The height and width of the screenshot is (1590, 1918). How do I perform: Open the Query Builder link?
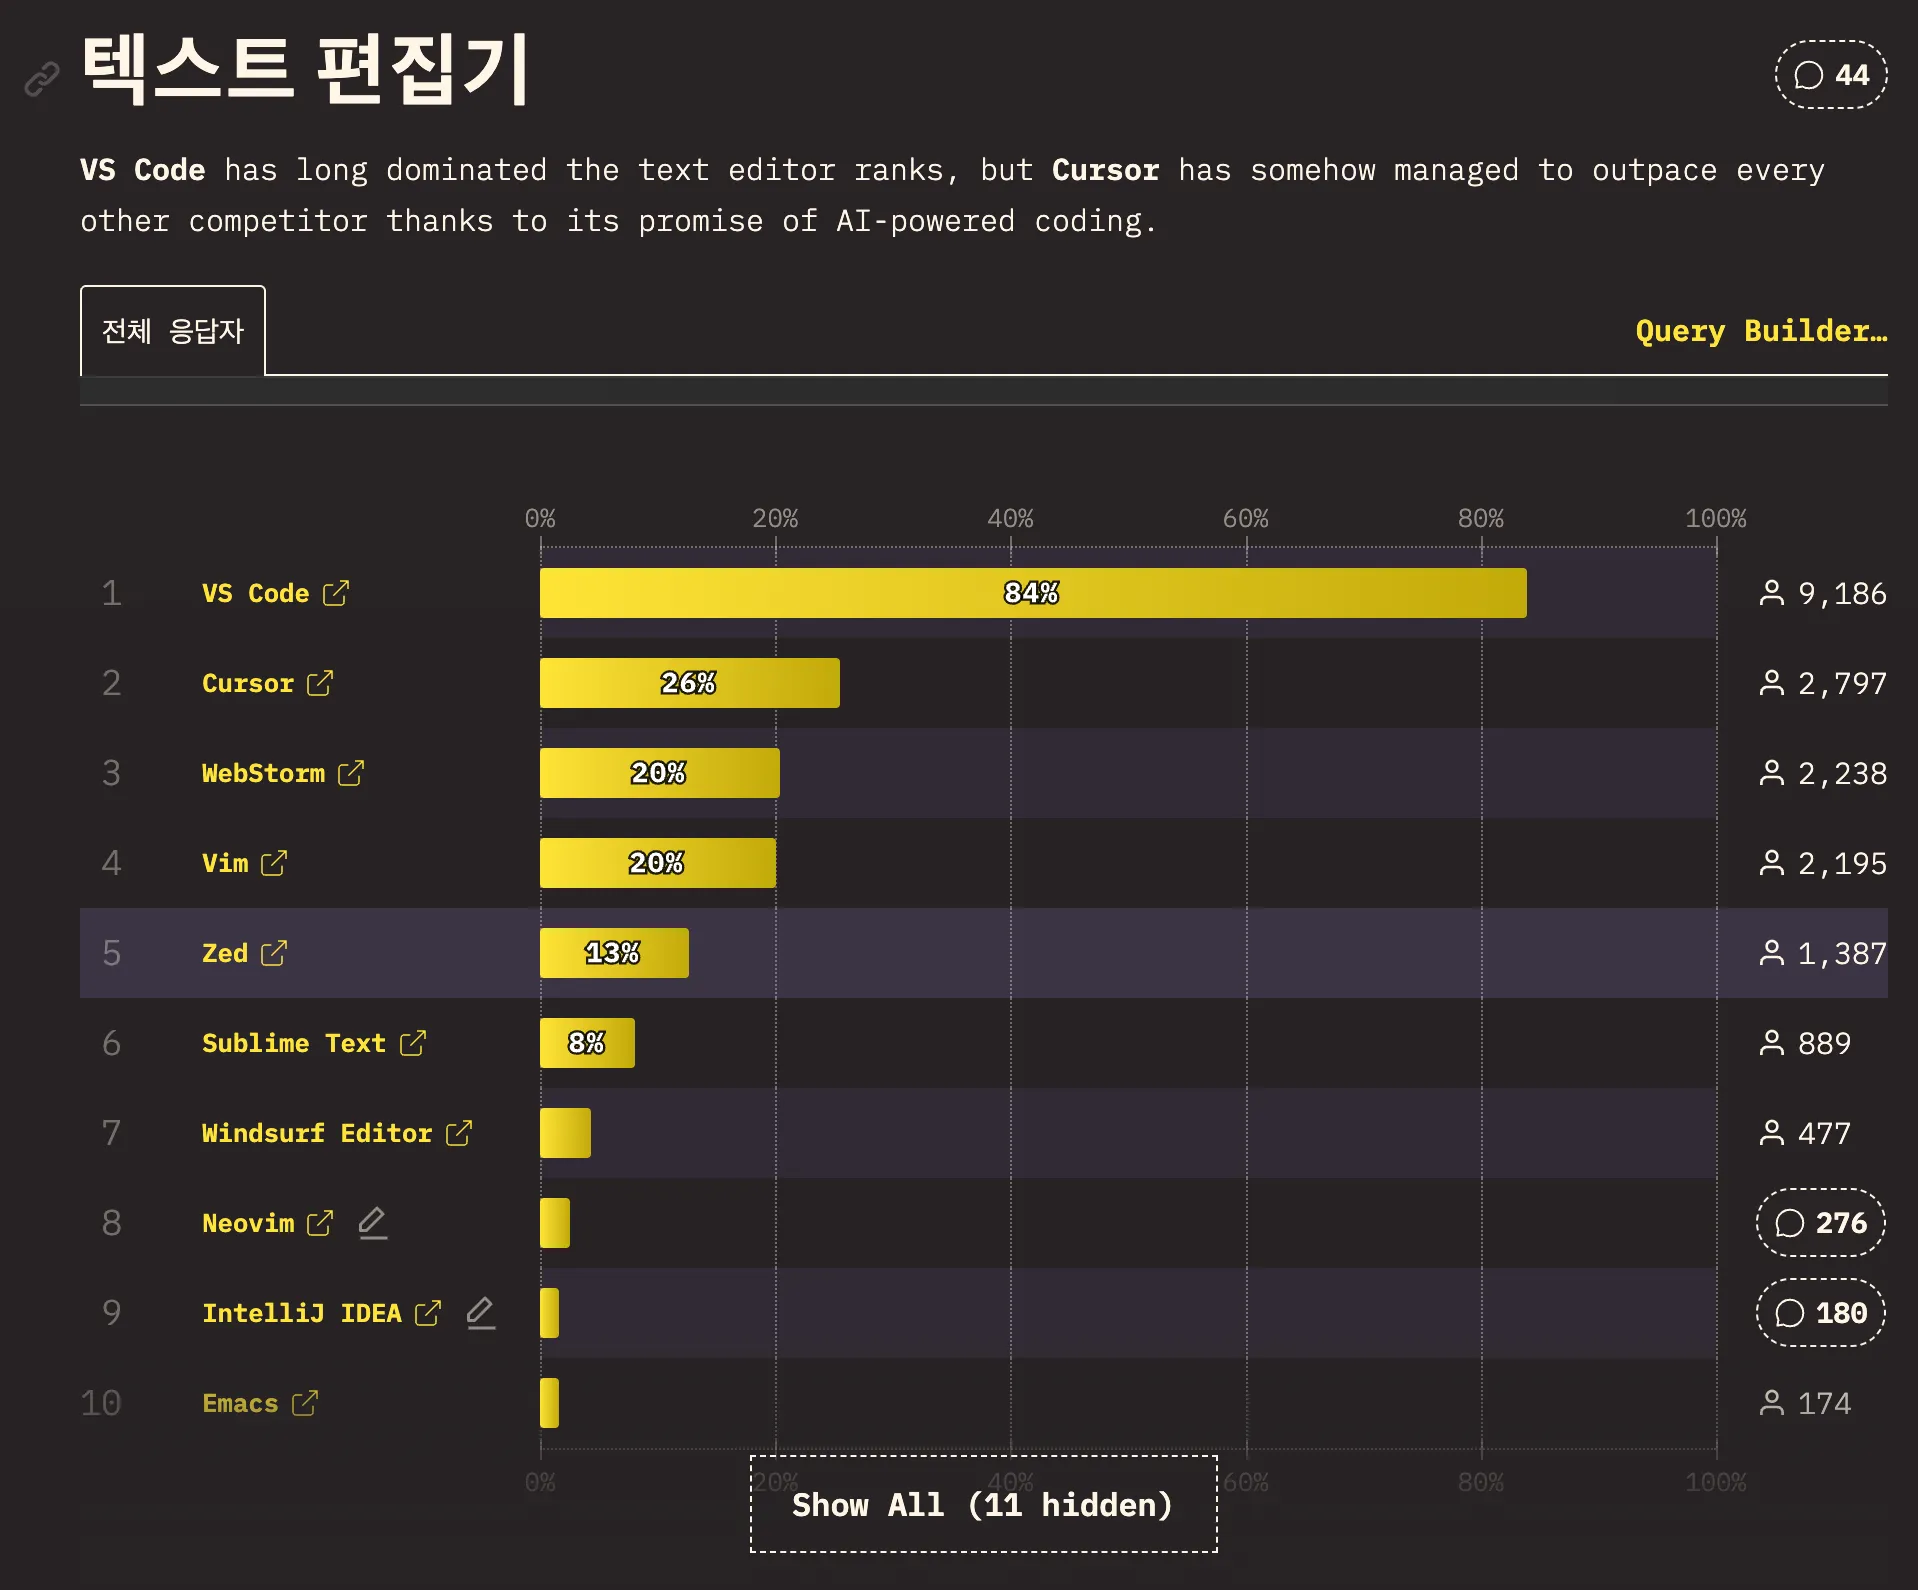coord(1760,331)
